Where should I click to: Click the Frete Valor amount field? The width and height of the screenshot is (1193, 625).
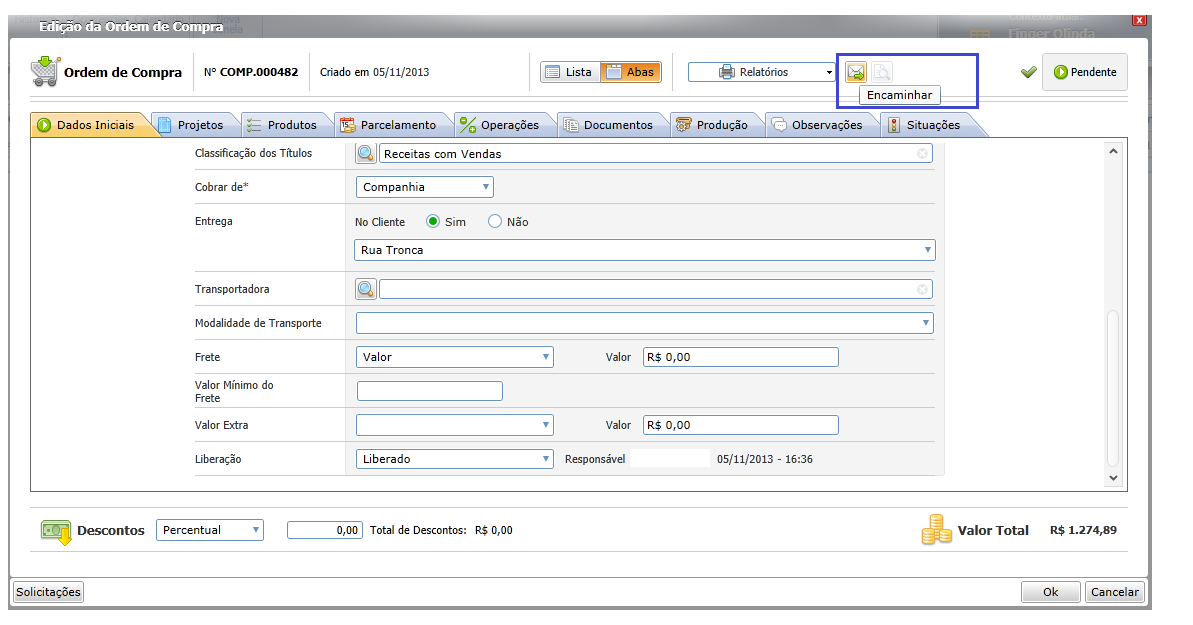click(x=741, y=357)
